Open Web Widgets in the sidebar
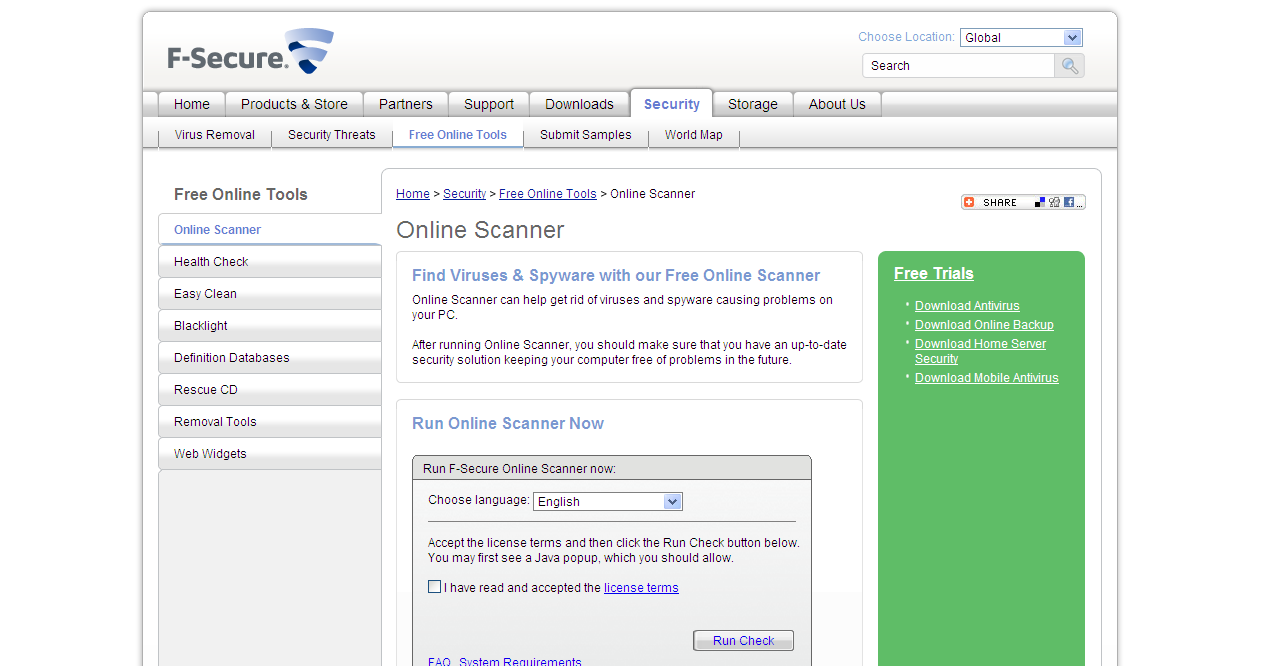 (270, 454)
